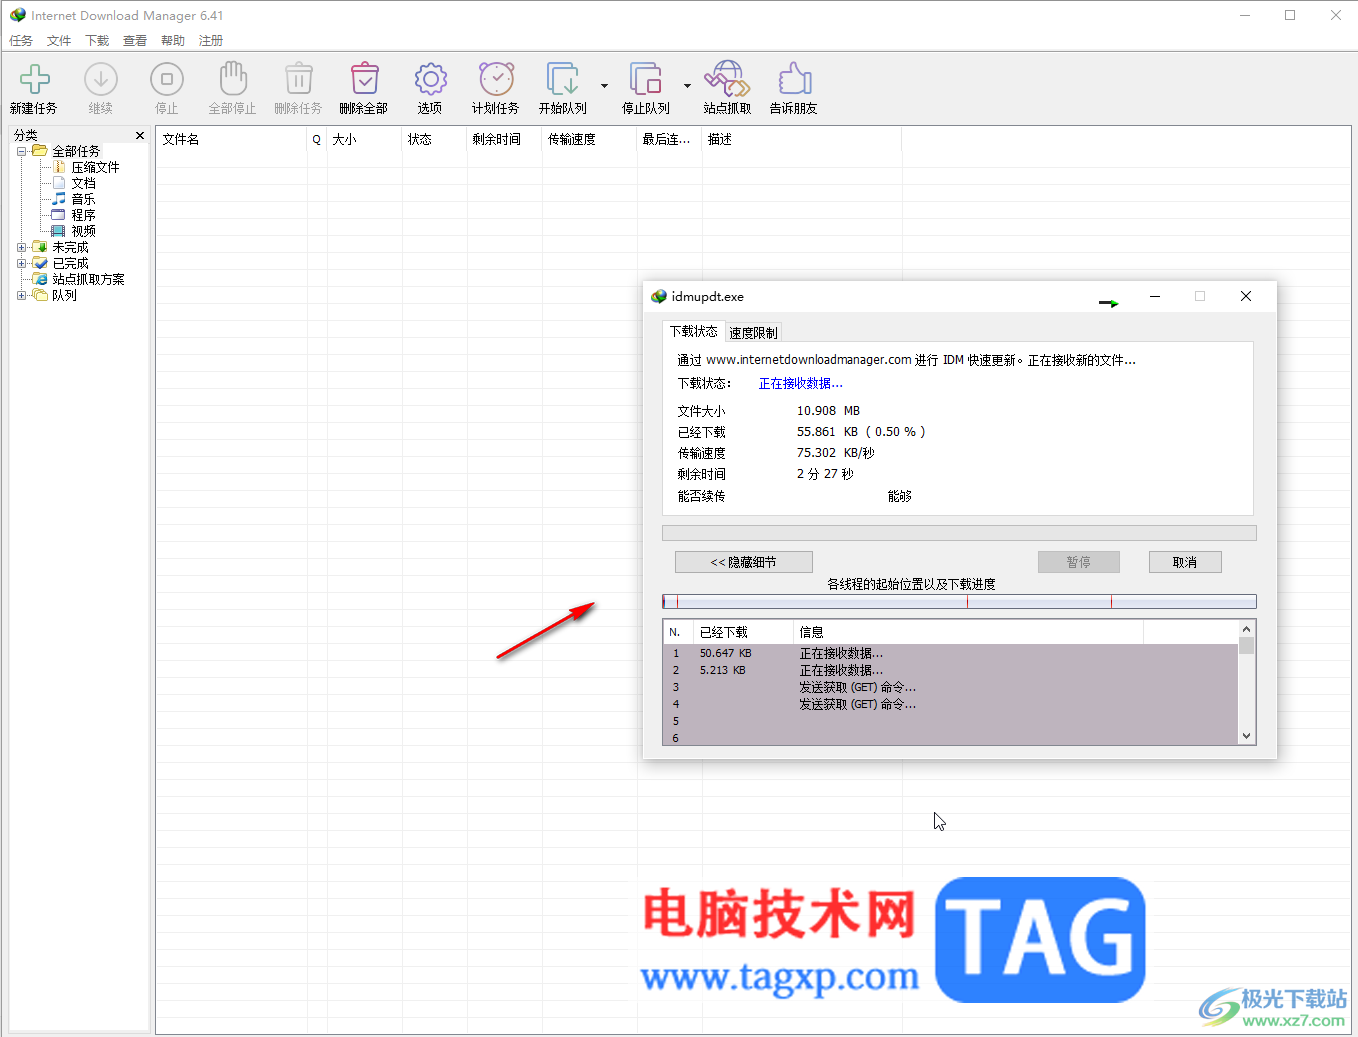This screenshot has width=1358, height=1037.
Task: Select the 文档 category
Action: pos(83,183)
